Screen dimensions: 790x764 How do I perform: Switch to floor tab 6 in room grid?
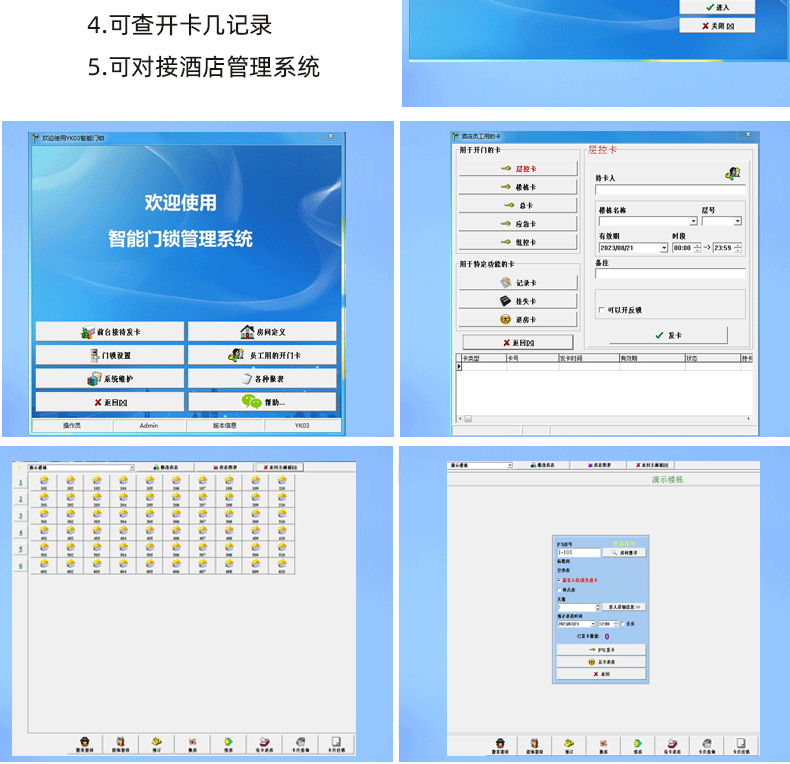(x=20, y=566)
